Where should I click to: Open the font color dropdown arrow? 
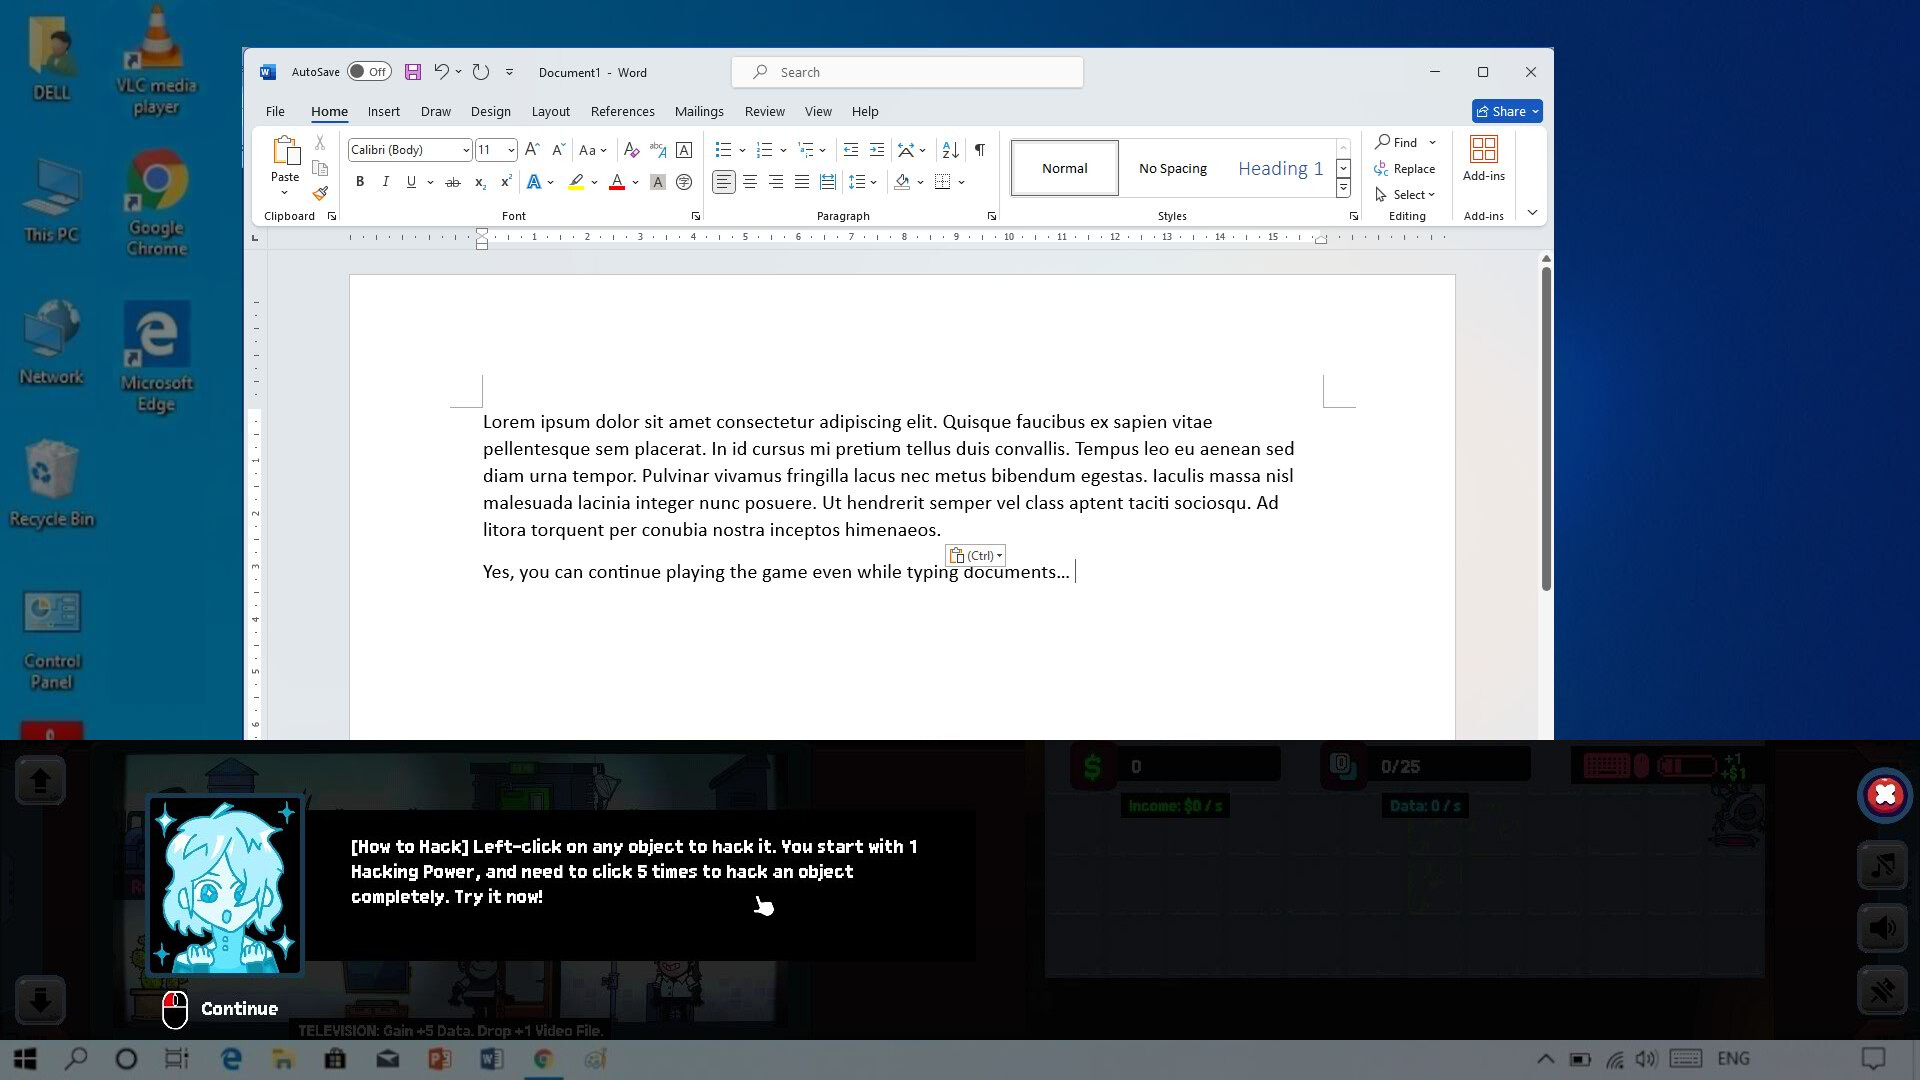click(x=633, y=182)
